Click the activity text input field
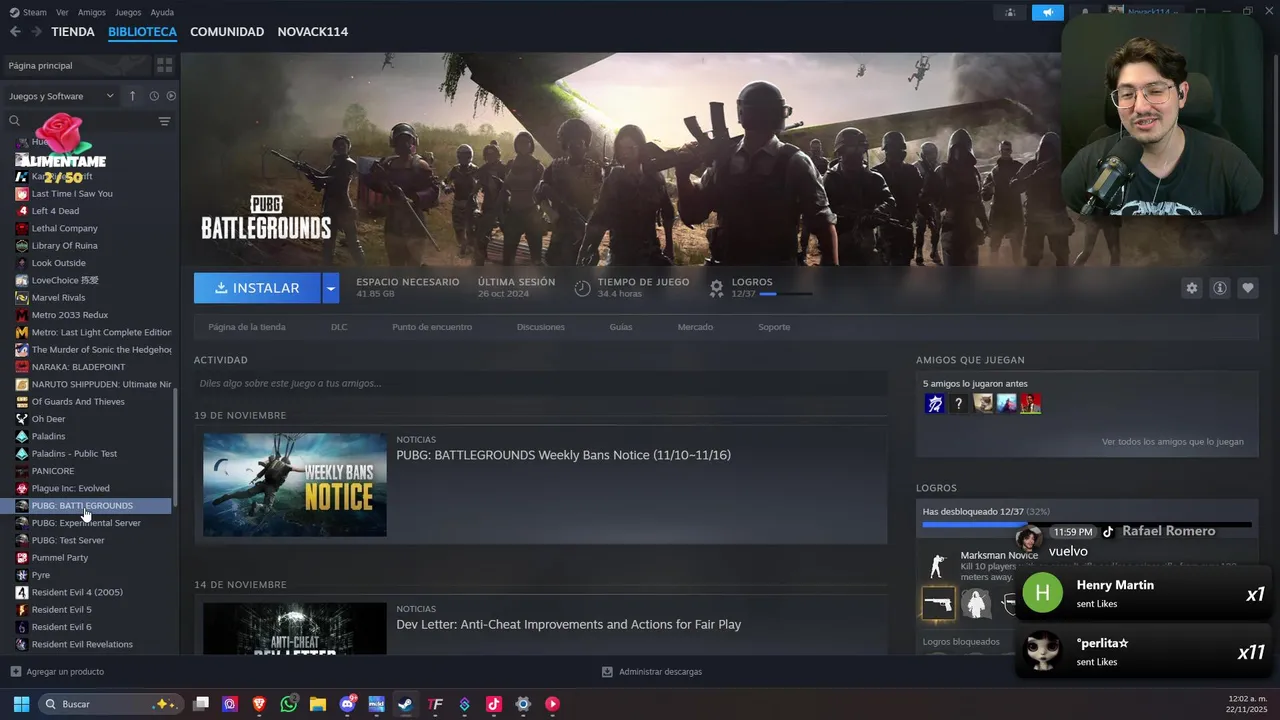The width and height of the screenshot is (1280, 720). 541,383
